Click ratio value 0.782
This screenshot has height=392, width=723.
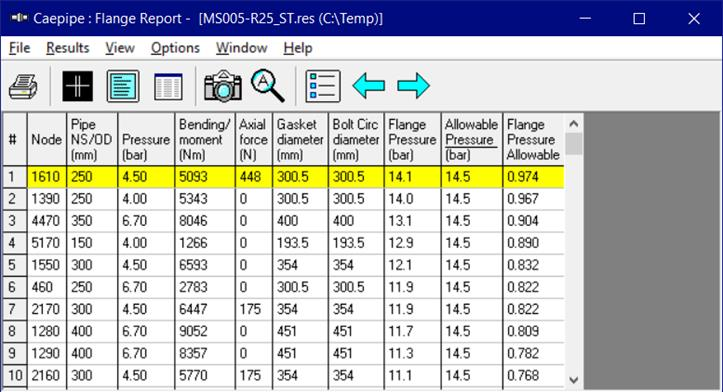pyautogui.click(x=533, y=354)
